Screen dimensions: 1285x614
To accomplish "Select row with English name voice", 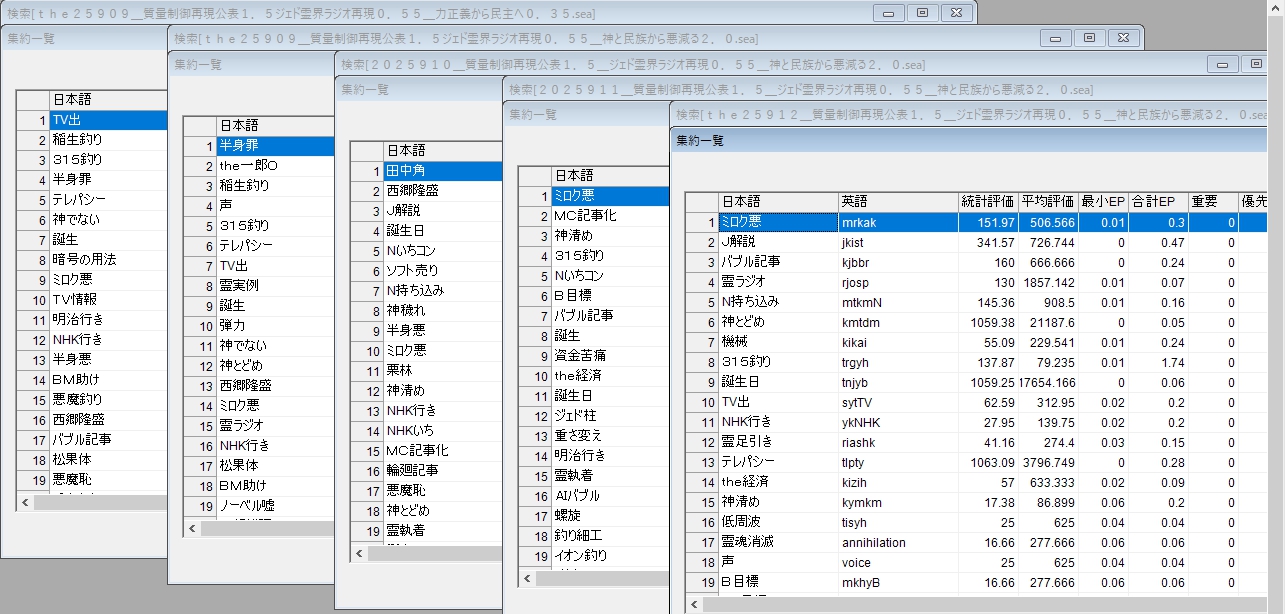I will click(x=897, y=562).
